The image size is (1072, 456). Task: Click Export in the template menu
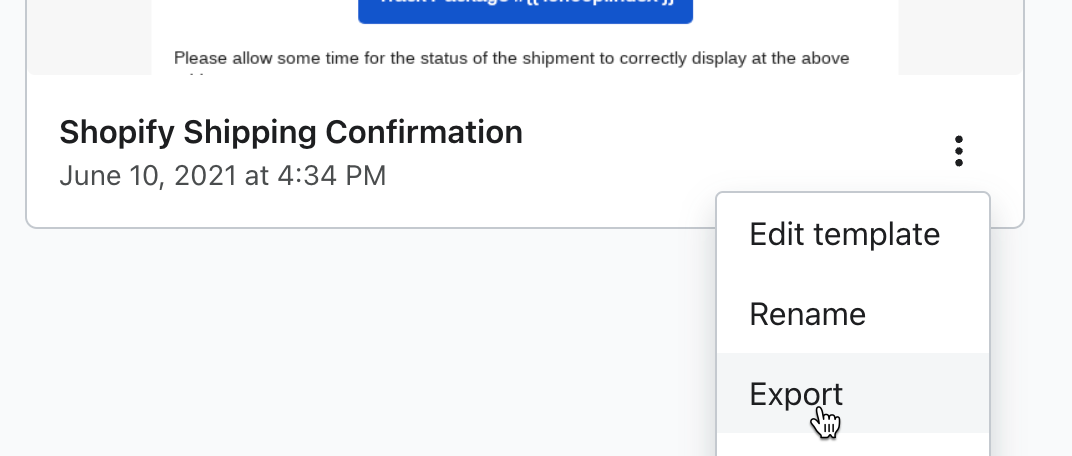[x=796, y=393]
